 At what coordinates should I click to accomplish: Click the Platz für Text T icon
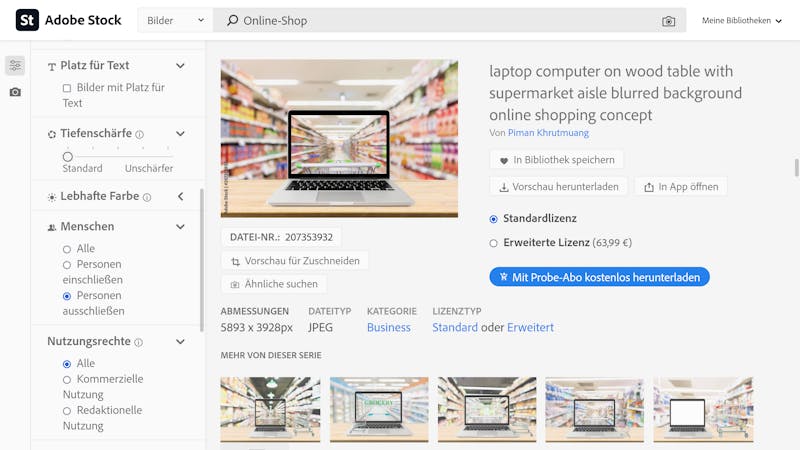pyautogui.click(x=52, y=66)
